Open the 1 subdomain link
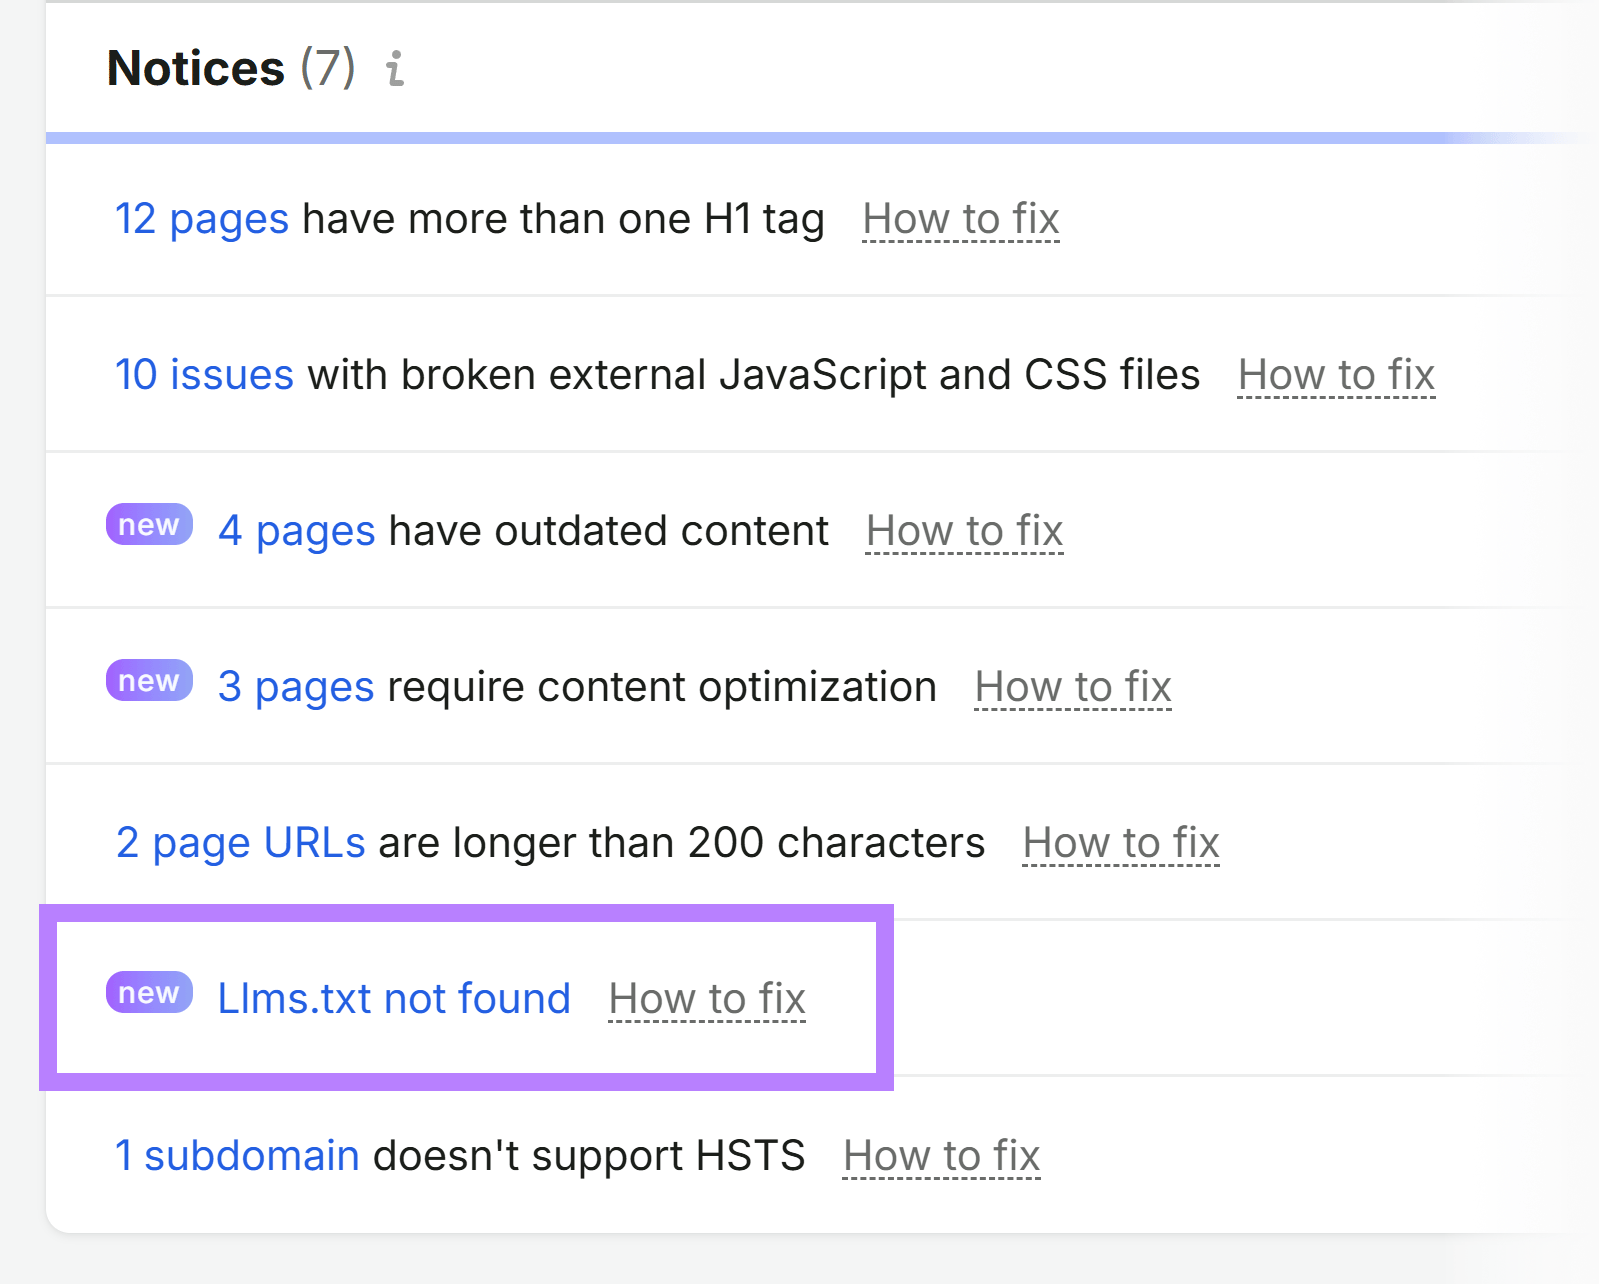 237,1155
